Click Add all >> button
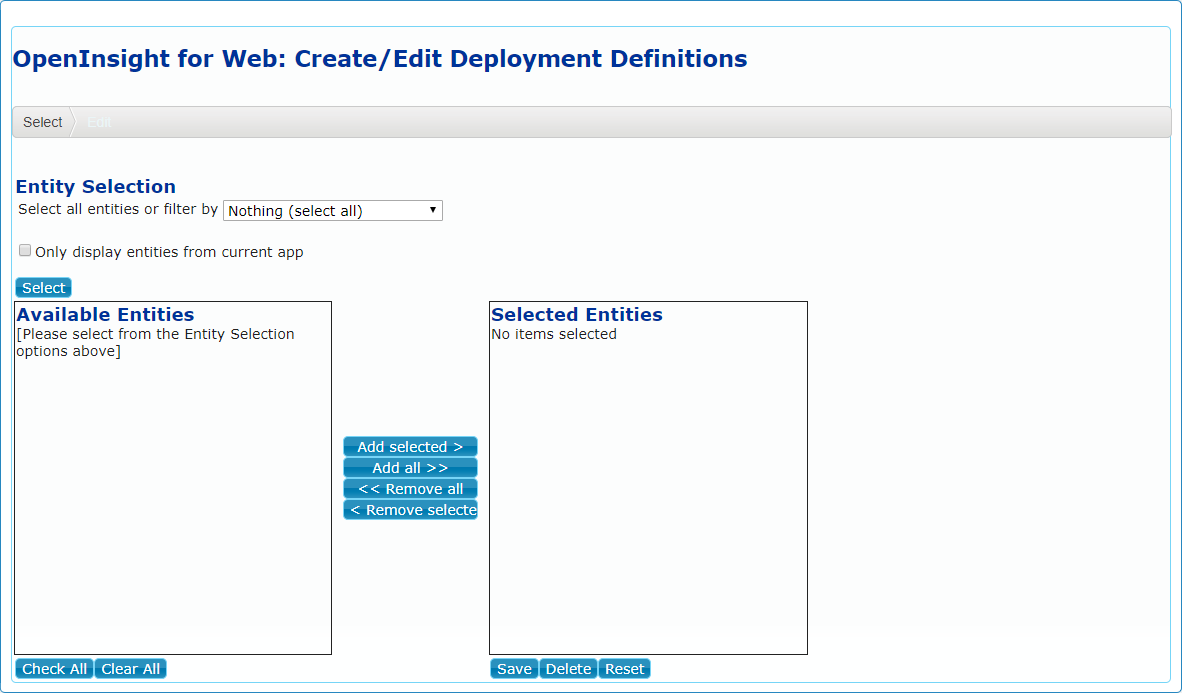The width and height of the screenshot is (1182, 693). coord(410,468)
